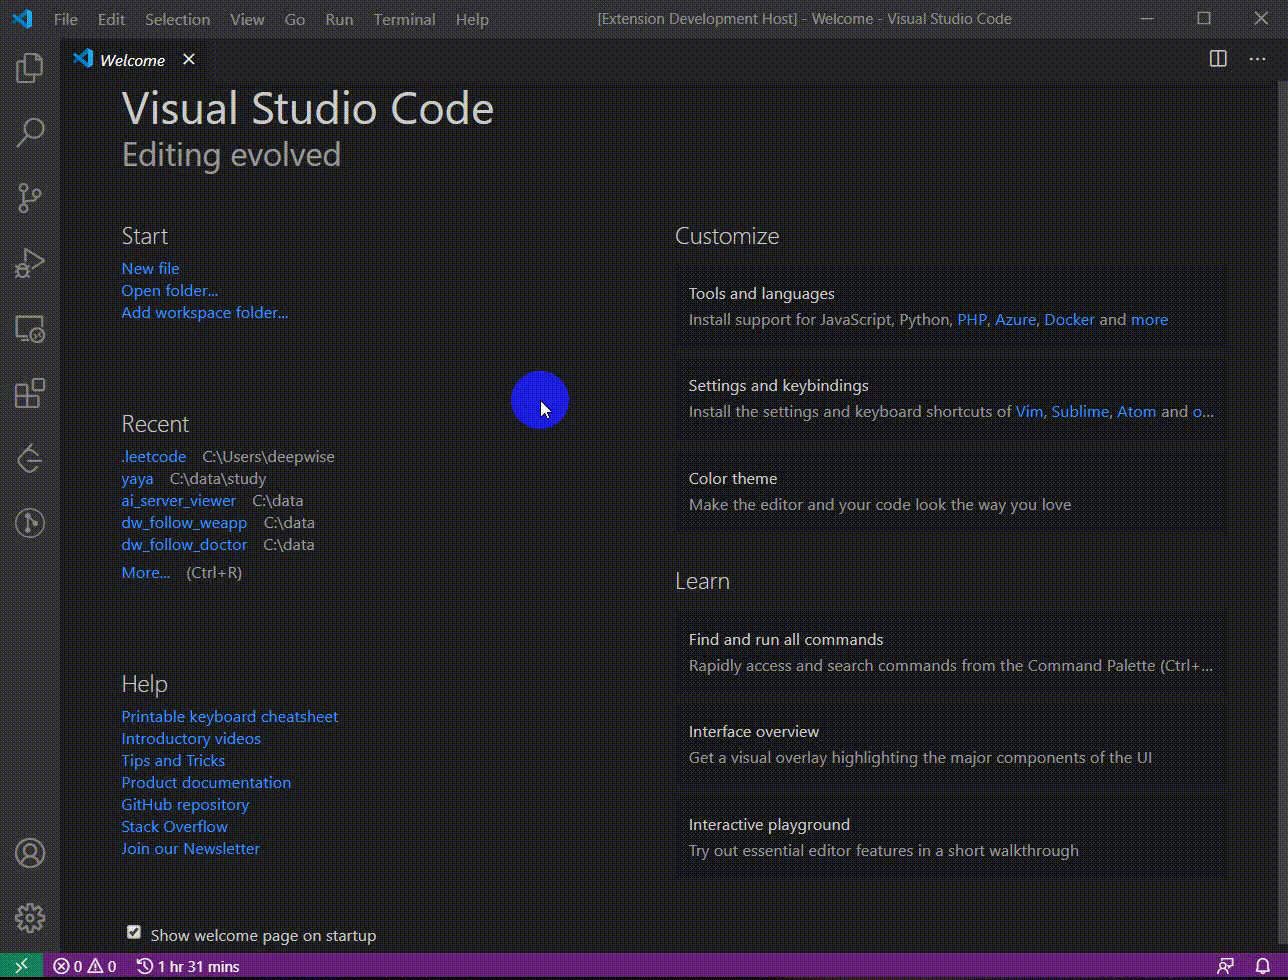
Task: Toggle Show welcome page on startup checkbox
Action: click(x=134, y=932)
